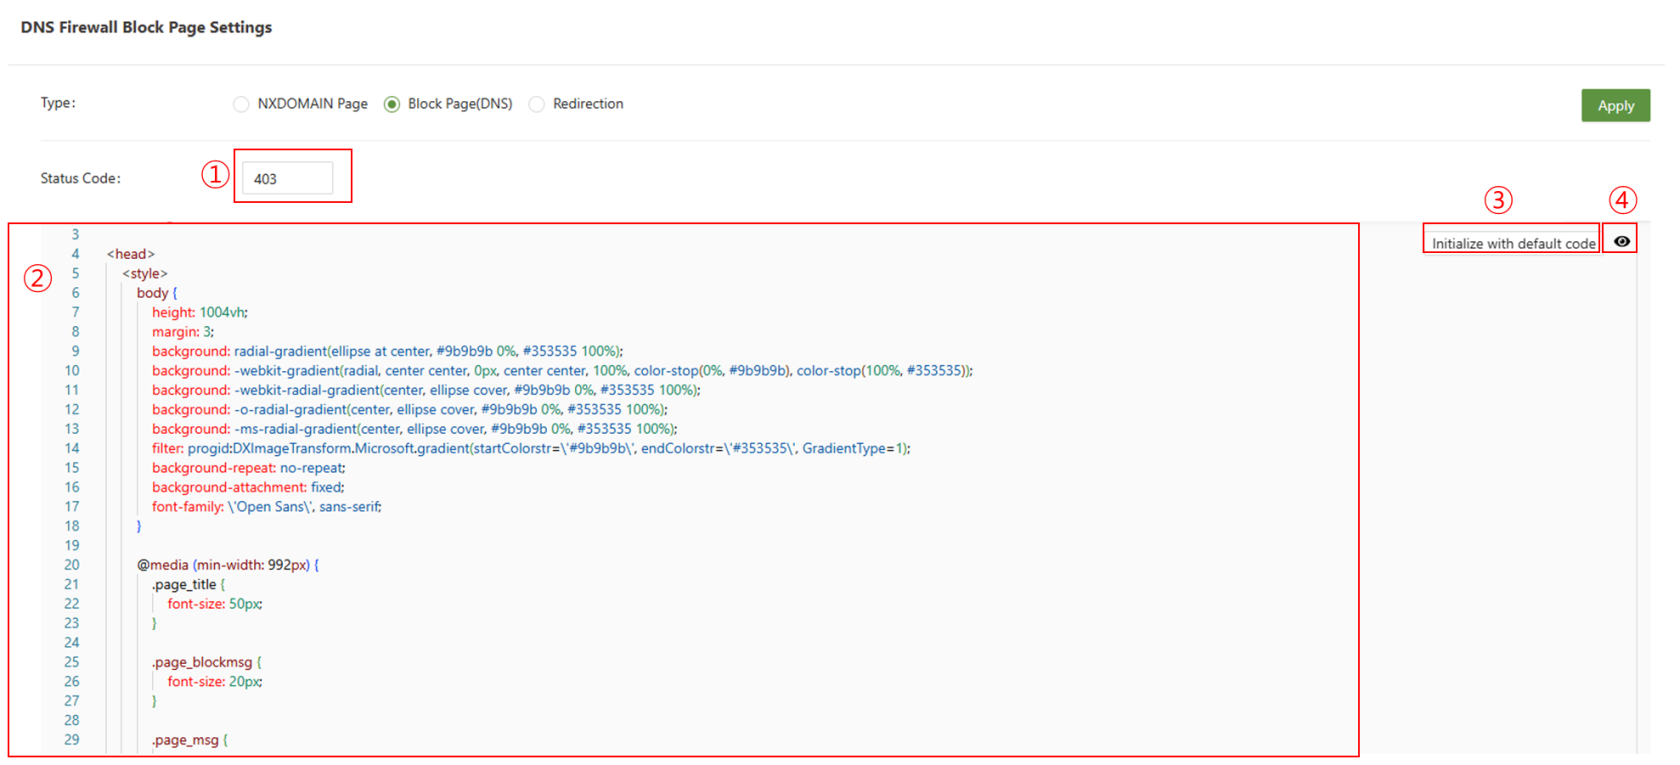Choose the Block Page(DNS) radio button
Image resolution: width=1680 pixels, height=765 pixels.
coord(392,104)
